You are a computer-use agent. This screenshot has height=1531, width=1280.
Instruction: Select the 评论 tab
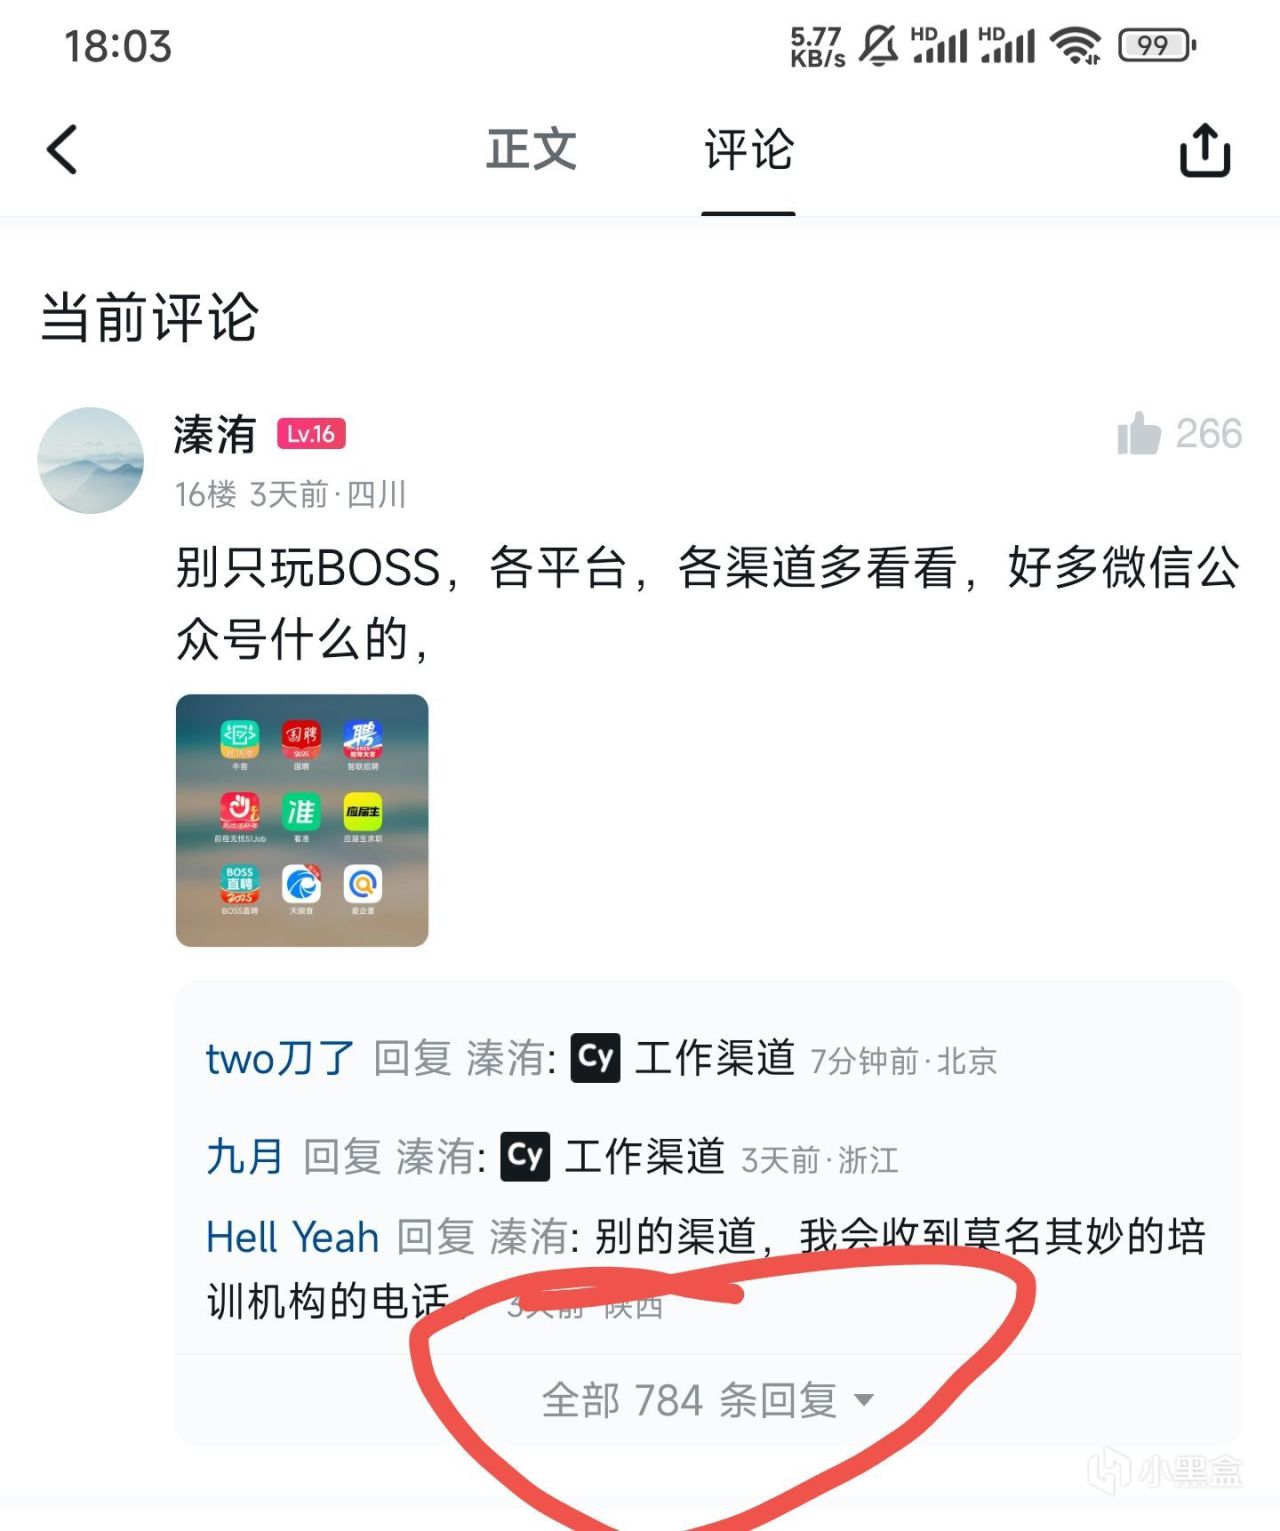(749, 150)
